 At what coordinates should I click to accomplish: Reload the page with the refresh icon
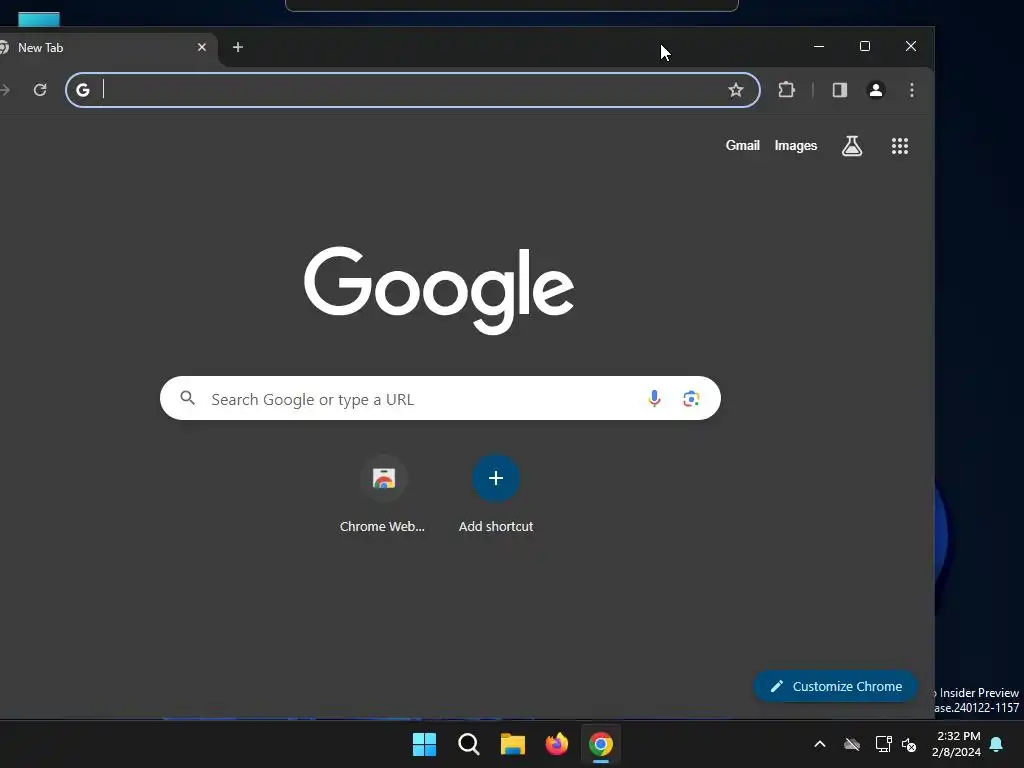point(40,89)
